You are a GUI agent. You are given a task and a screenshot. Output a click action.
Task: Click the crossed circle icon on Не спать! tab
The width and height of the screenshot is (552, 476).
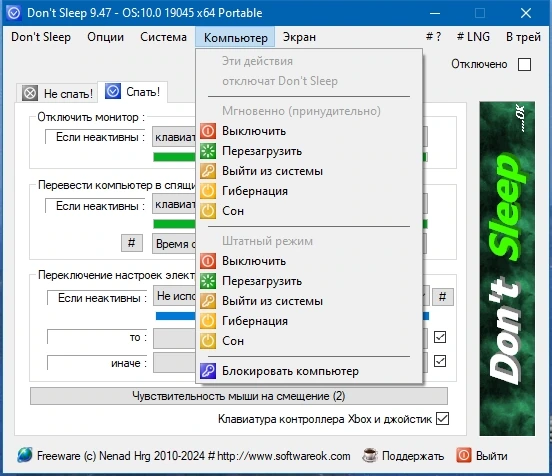click(30, 93)
